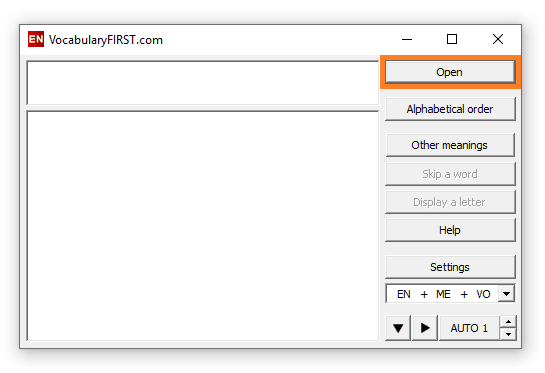Click the upper word display field
This screenshot has height=373, width=545.
pos(203,83)
